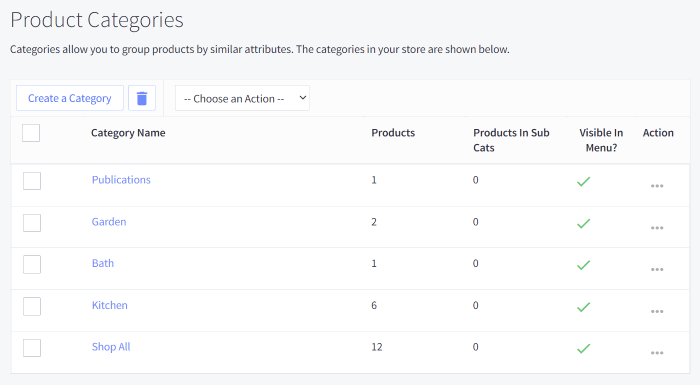Click the product count 6 for Kitchen
Screen dimensions: 700x385
click(x=374, y=305)
